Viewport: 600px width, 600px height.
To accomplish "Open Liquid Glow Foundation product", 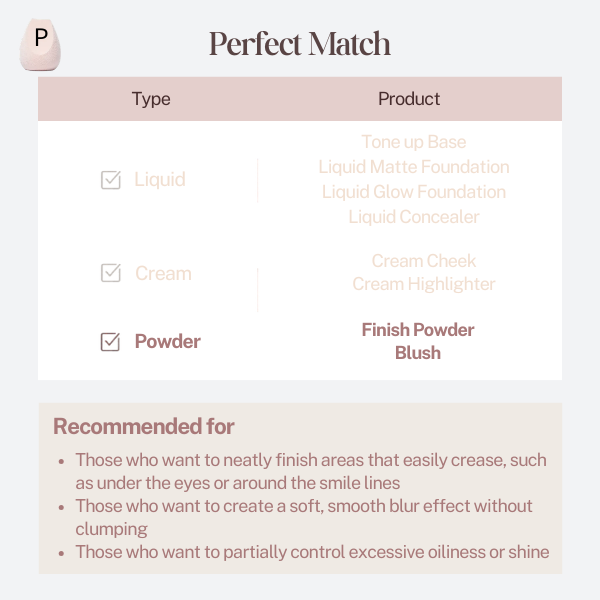I will tap(414, 192).
